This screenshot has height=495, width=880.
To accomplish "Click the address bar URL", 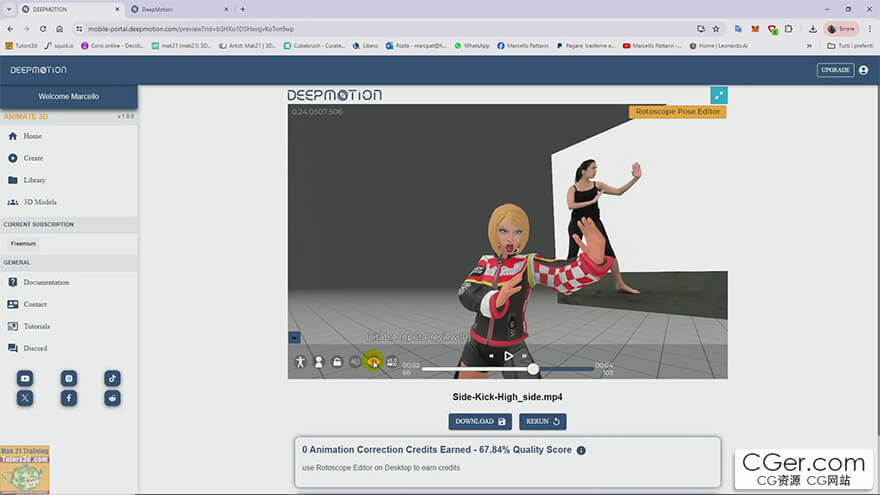I will click(191, 29).
